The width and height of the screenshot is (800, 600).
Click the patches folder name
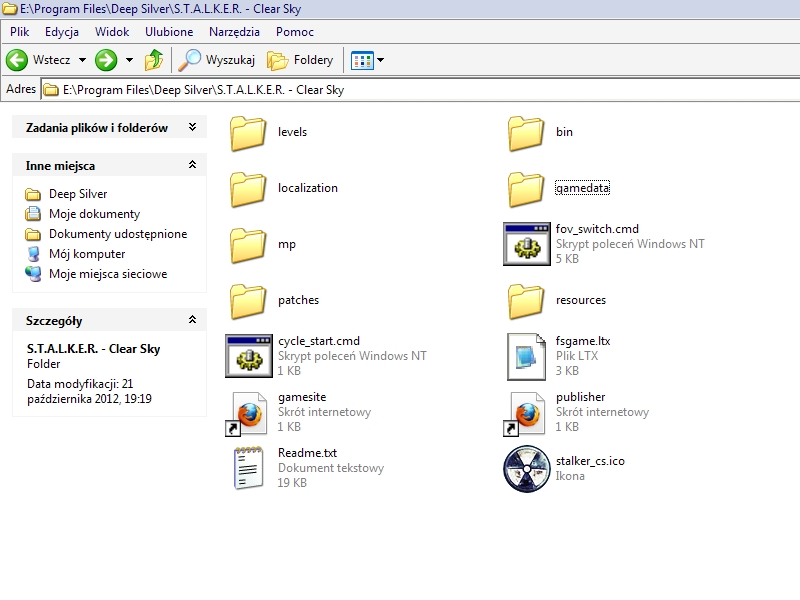pyautogui.click(x=298, y=300)
